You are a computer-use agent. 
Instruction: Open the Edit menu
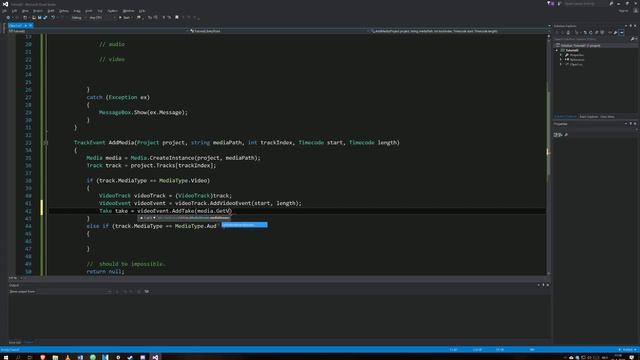(x=14, y=11)
